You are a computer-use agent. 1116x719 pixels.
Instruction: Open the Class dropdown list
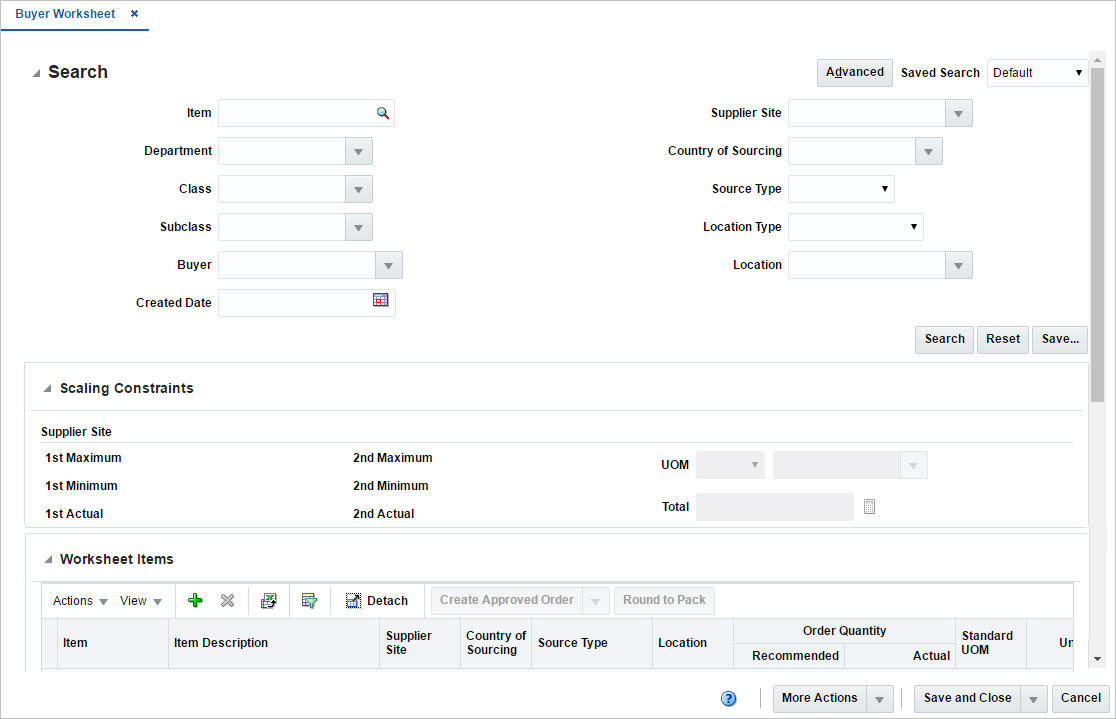(358, 189)
